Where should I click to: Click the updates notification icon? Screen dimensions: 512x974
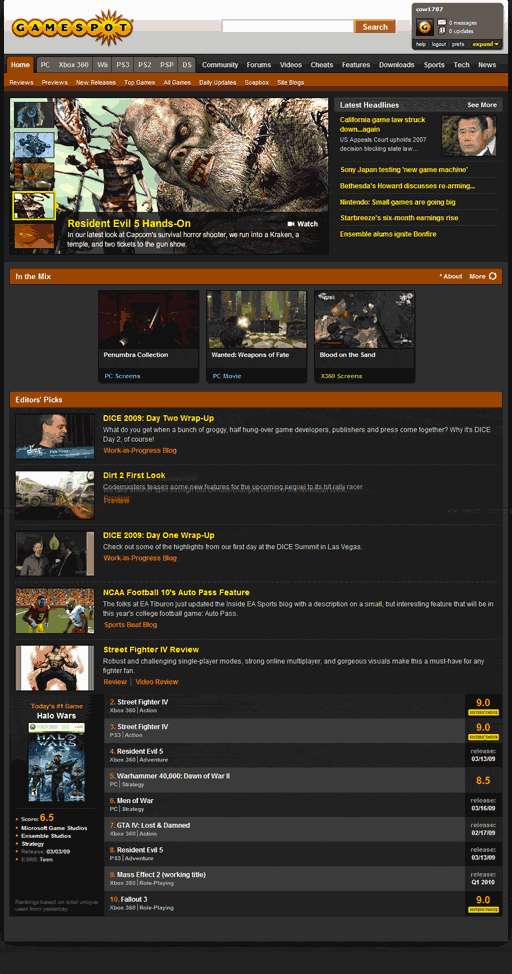click(442, 30)
